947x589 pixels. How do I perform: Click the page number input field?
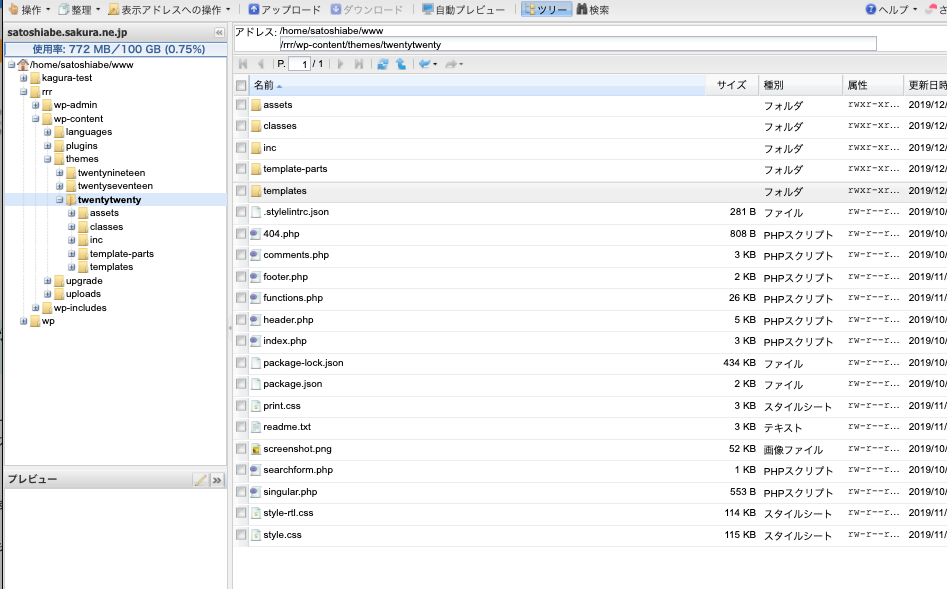pos(299,64)
